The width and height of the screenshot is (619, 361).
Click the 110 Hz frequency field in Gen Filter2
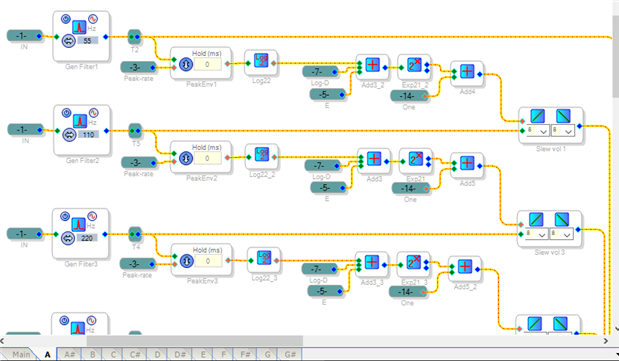coord(88,135)
